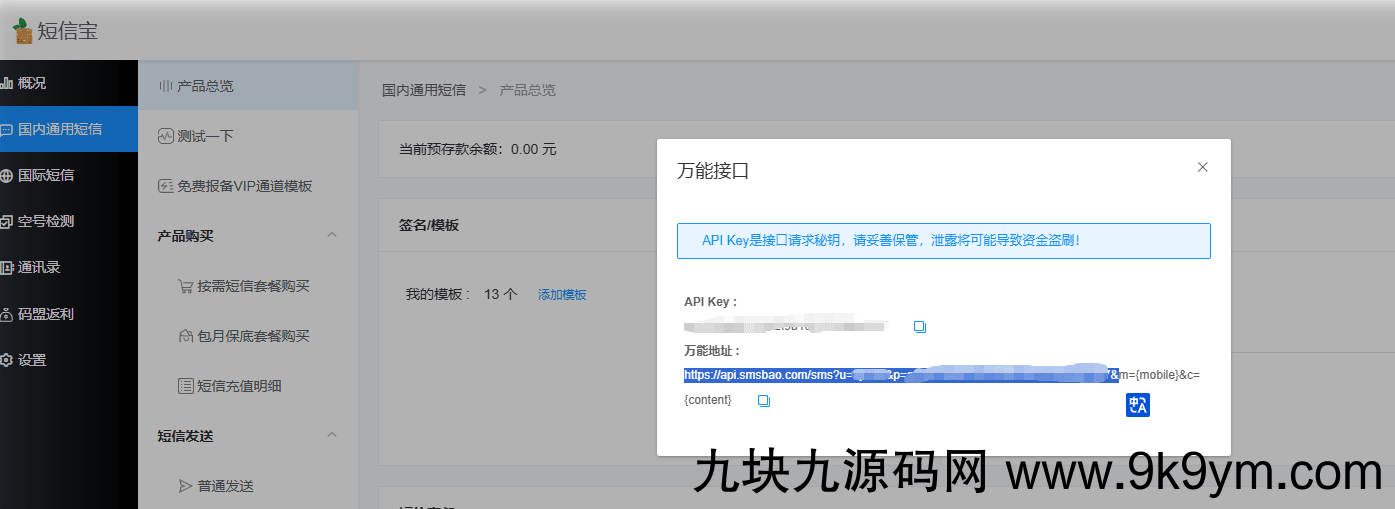
Task: Click the {content} parameter text
Action: [708, 400]
